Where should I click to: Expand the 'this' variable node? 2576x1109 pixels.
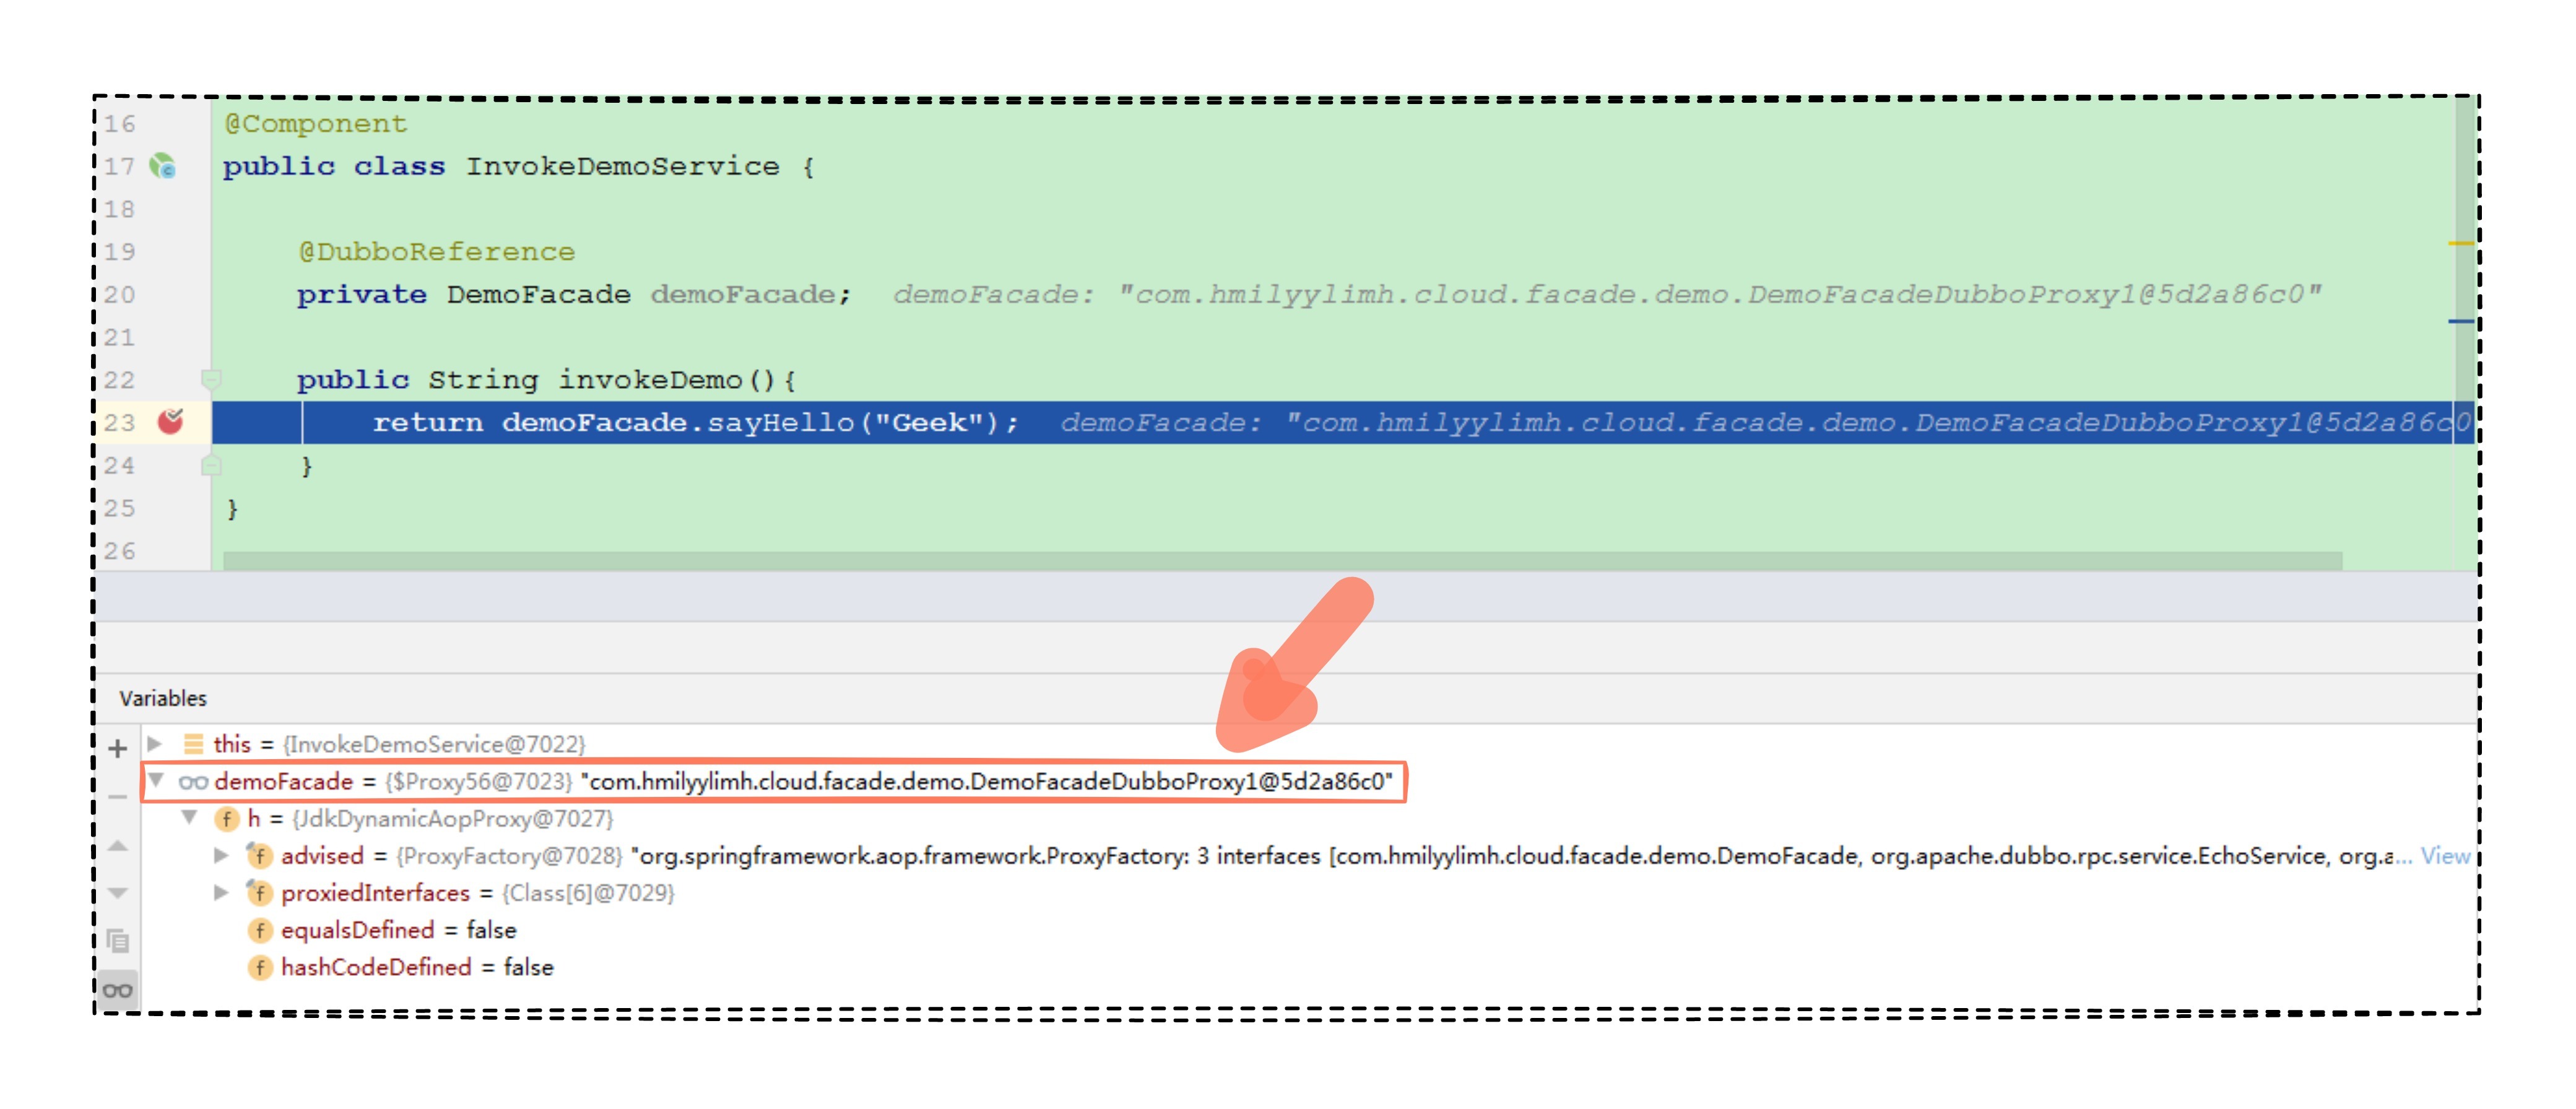point(155,744)
